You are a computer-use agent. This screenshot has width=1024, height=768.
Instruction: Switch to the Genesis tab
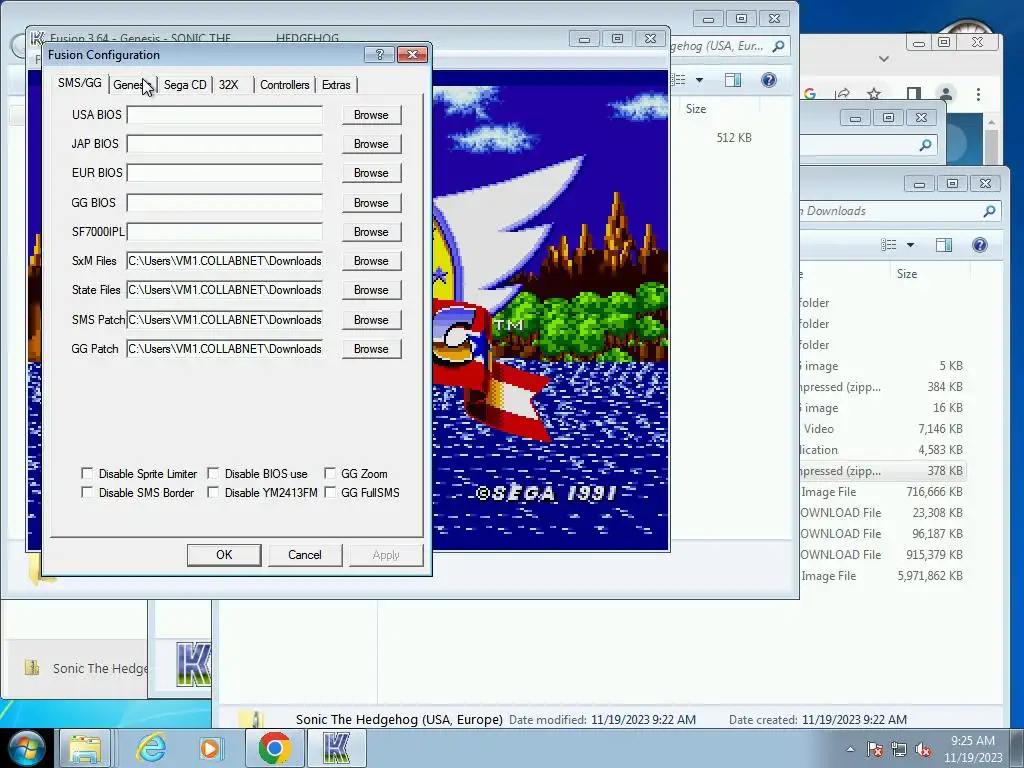(133, 85)
